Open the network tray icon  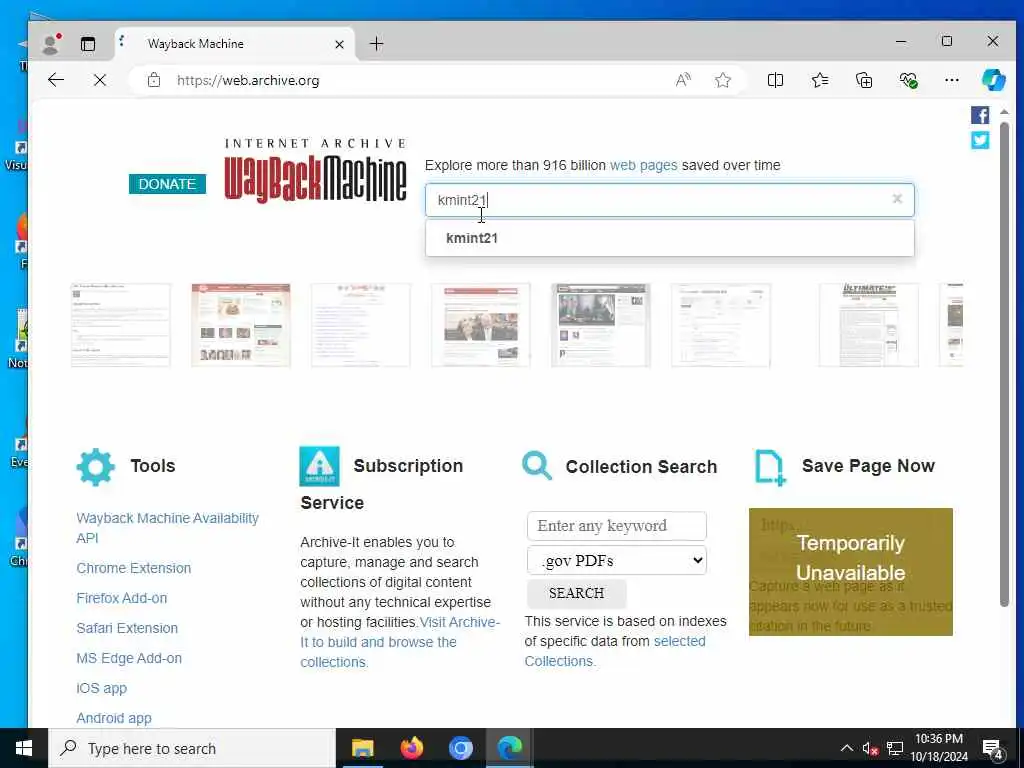point(895,748)
